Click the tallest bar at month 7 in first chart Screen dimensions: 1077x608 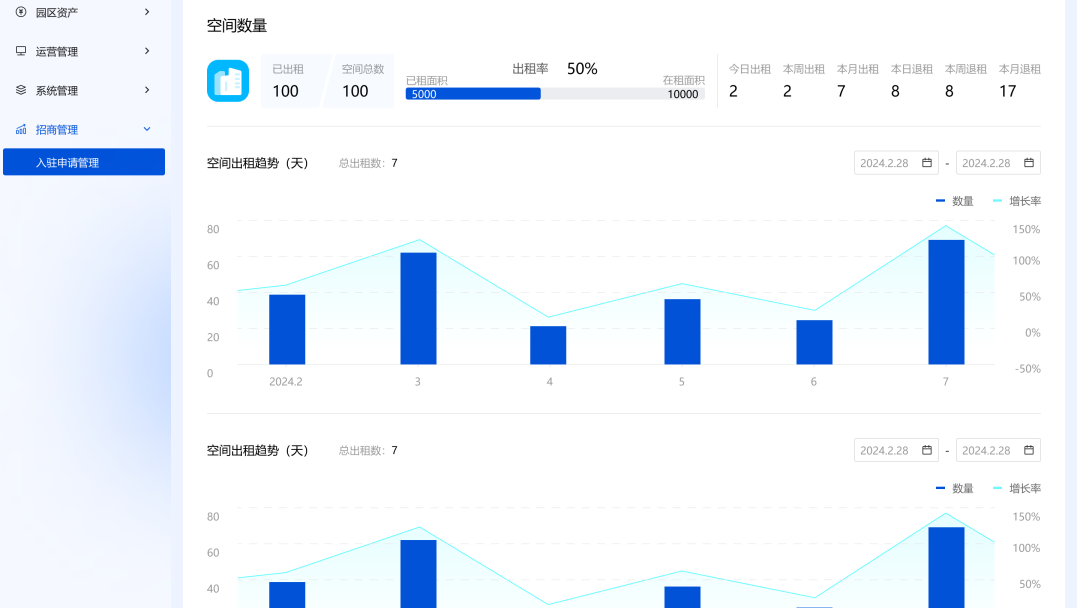pos(946,302)
